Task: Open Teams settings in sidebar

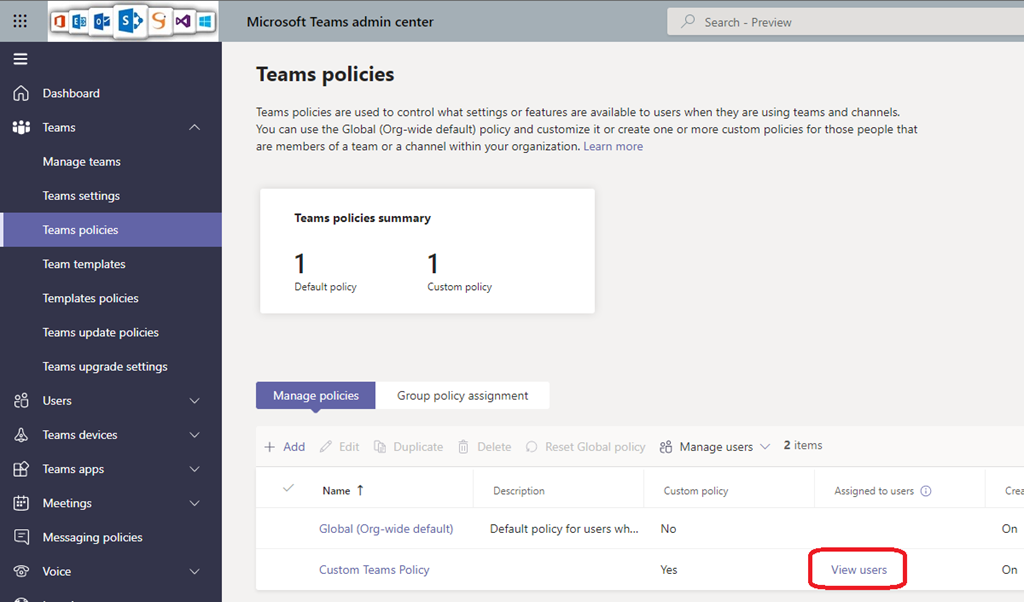Action: tap(81, 196)
